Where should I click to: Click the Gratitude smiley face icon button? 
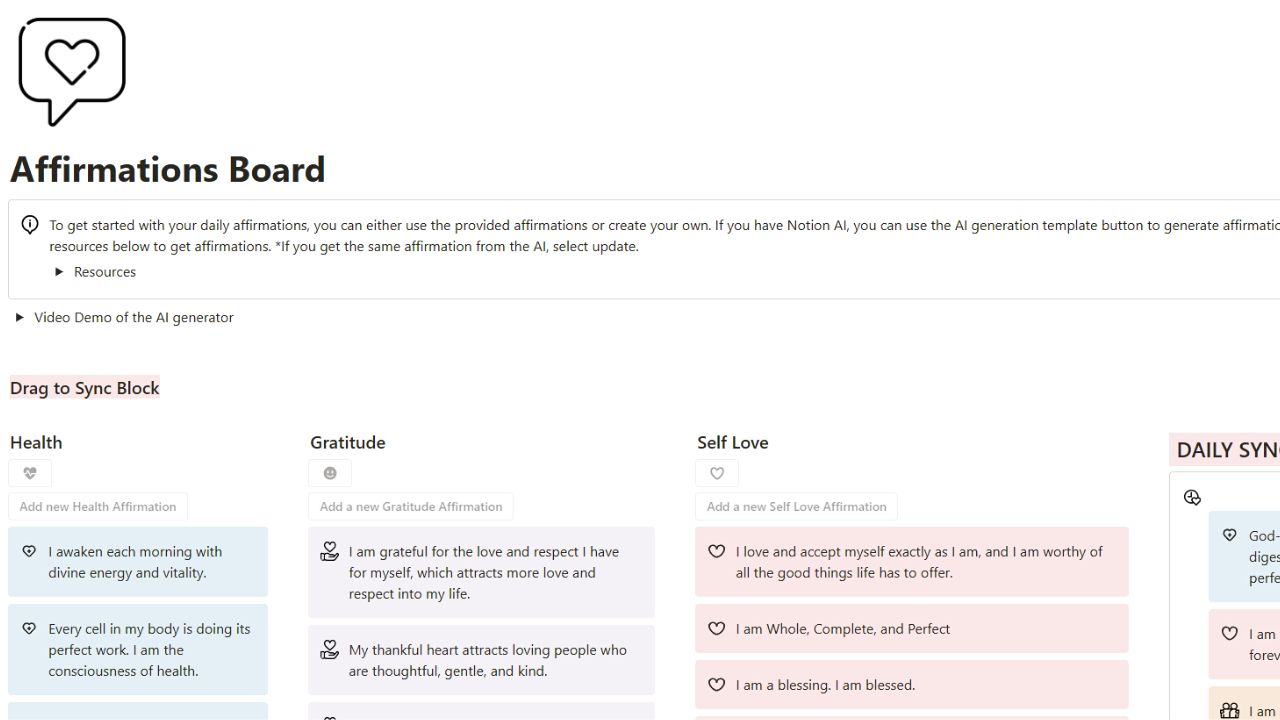tap(330, 473)
